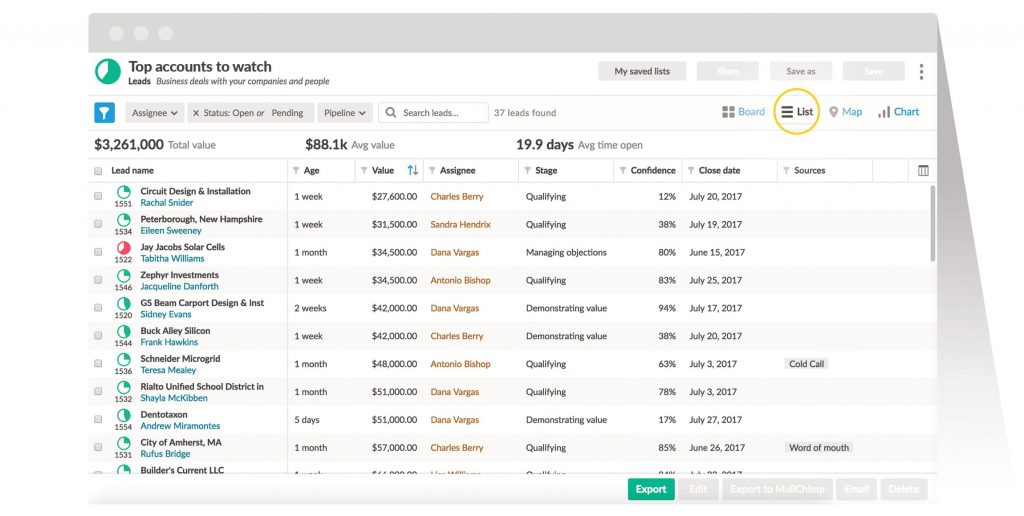Select the Zephyr Investments row checkbox
The image size is (1024, 516).
[98, 281]
